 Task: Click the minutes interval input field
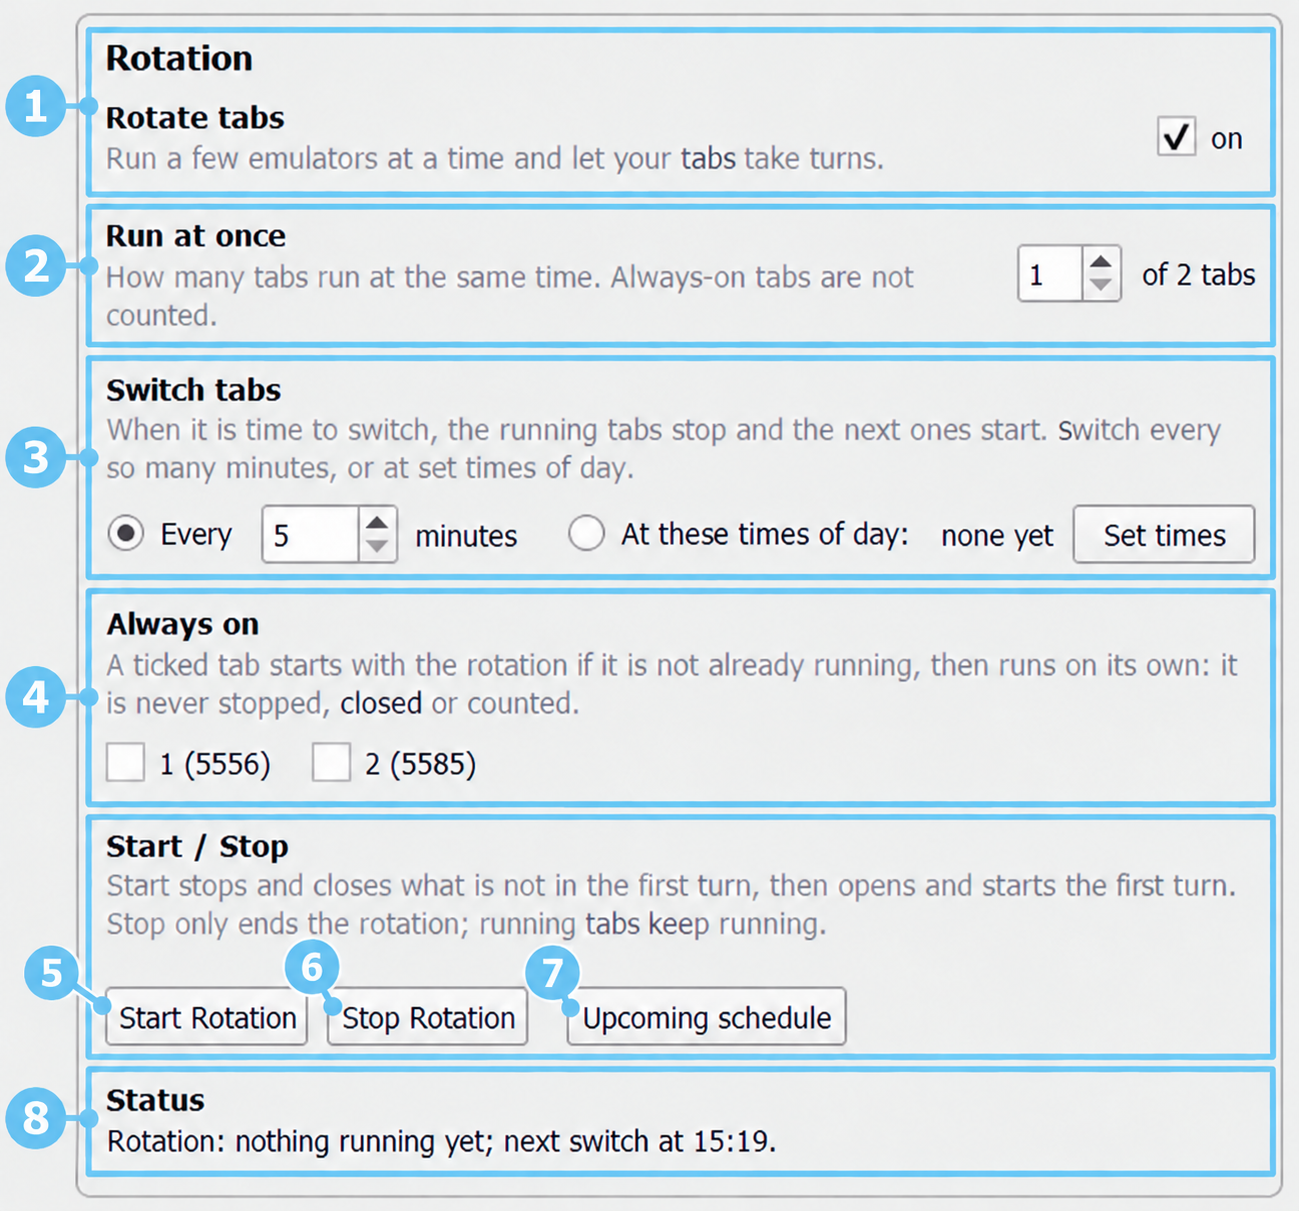(309, 535)
